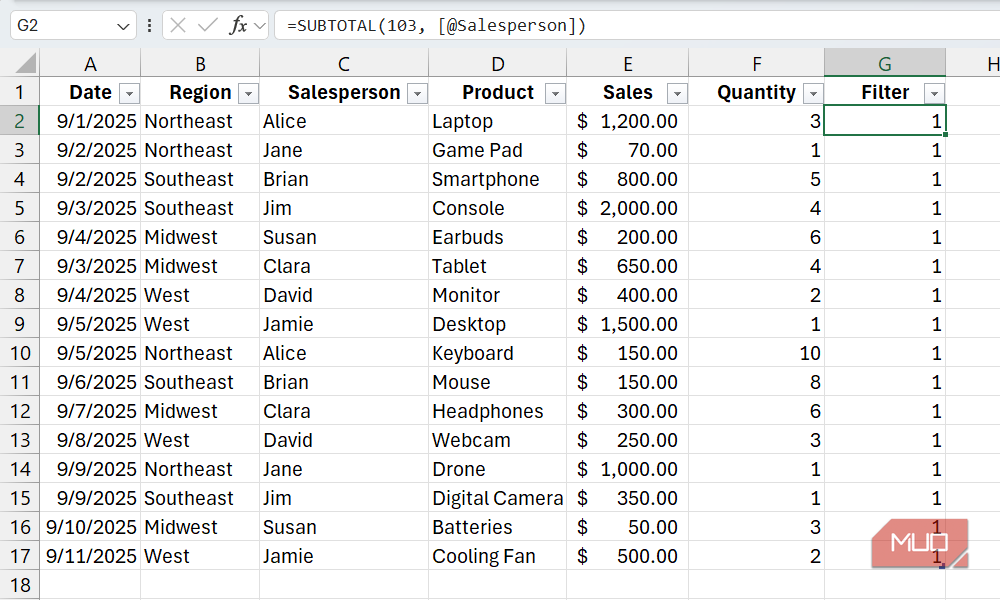The height and width of the screenshot is (600, 1000).
Task: Open the Filter column filter dropdown
Action: click(x=934, y=93)
